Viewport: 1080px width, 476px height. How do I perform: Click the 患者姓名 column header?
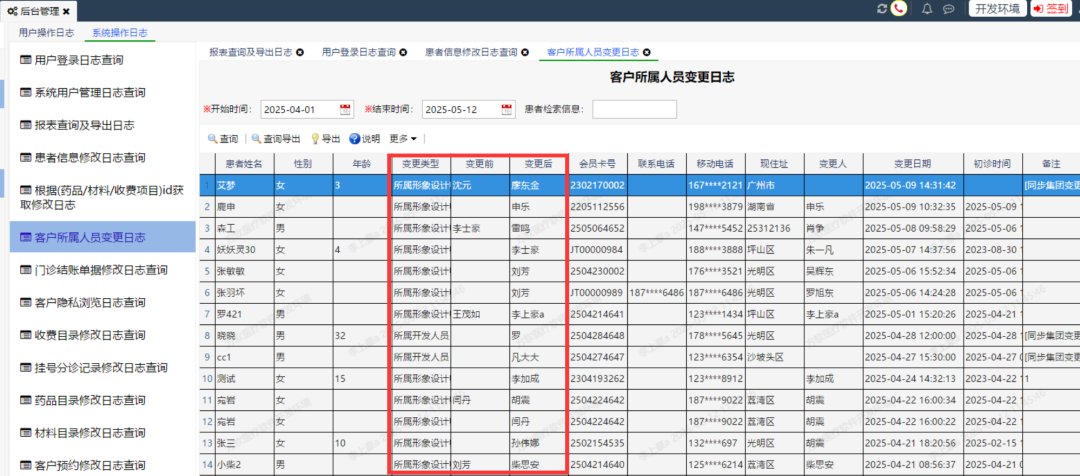click(244, 164)
